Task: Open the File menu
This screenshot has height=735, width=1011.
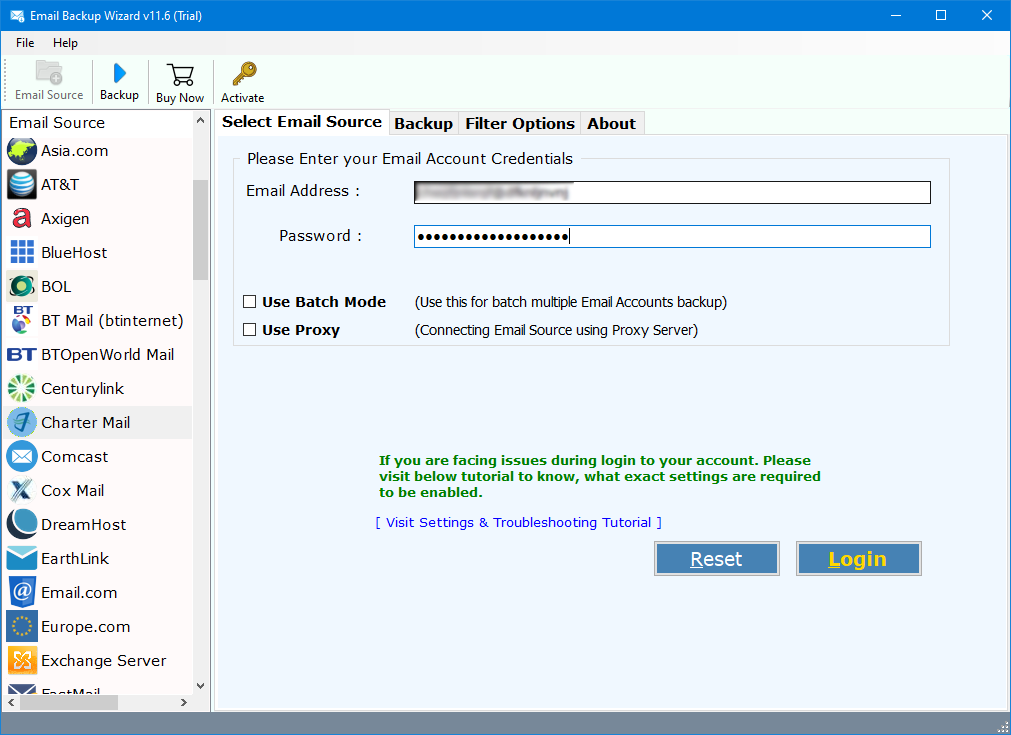Action: click(x=25, y=43)
